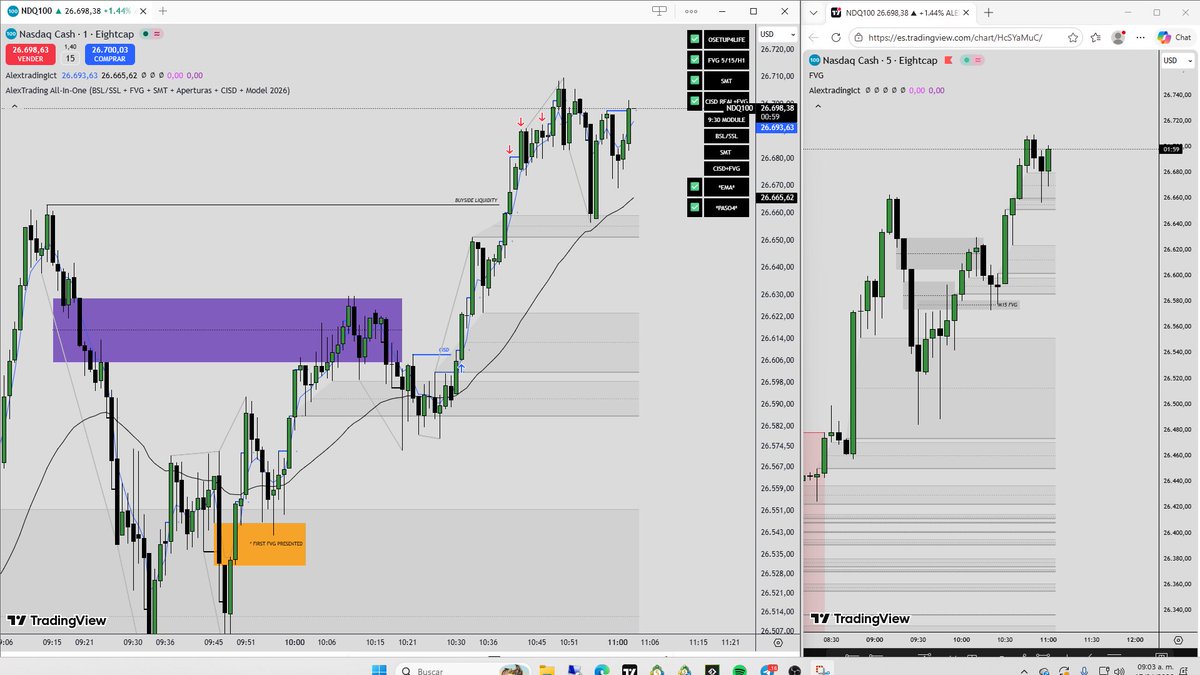The height and width of the screenshot is (675, 1200).
Task: Click the black 26.665,62 price label
Action: (x=777, y=198)
